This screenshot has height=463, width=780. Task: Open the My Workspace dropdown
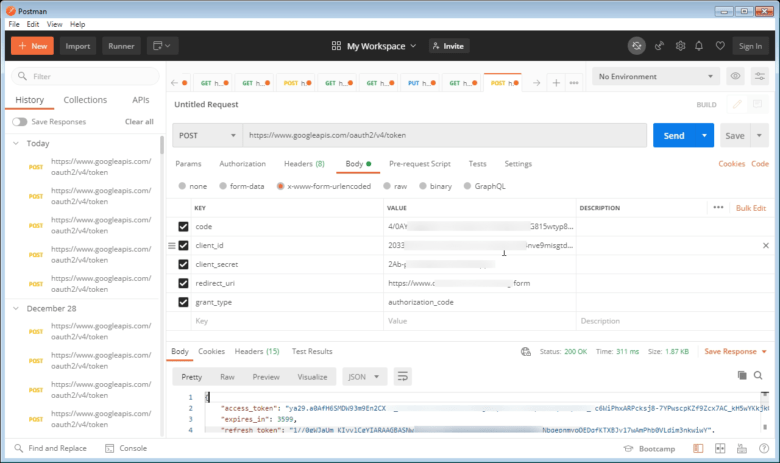374,46
